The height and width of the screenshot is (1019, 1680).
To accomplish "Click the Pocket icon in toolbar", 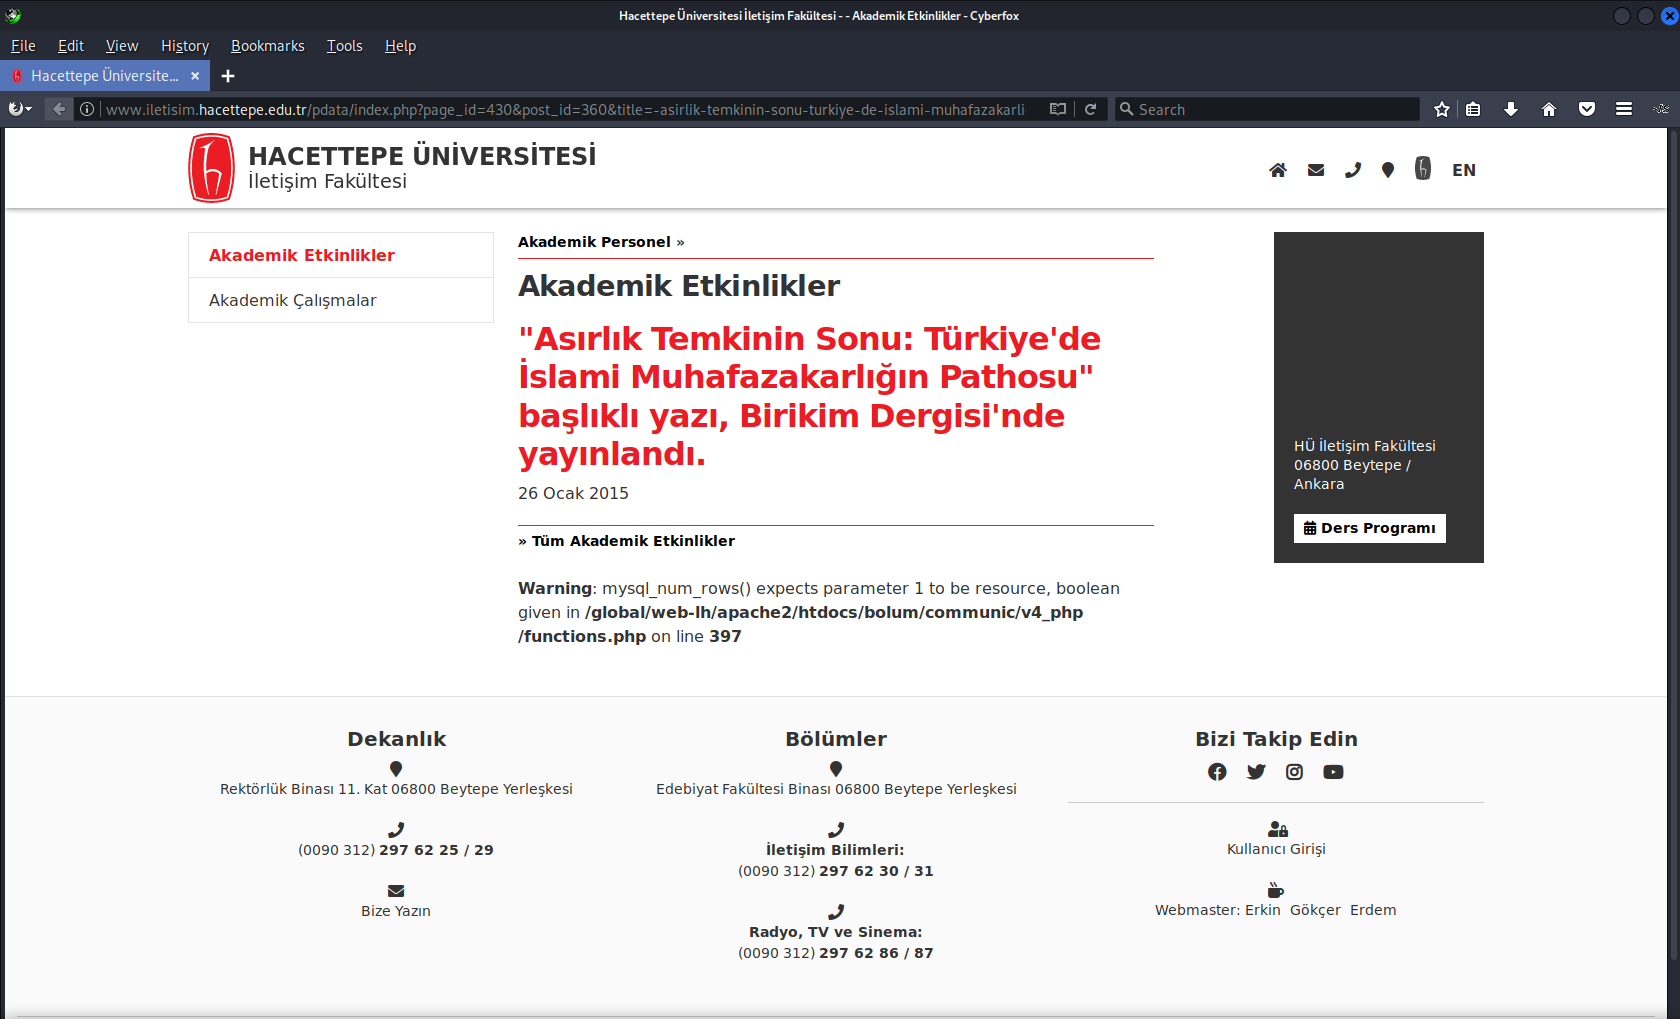I will click(1587, 109).
